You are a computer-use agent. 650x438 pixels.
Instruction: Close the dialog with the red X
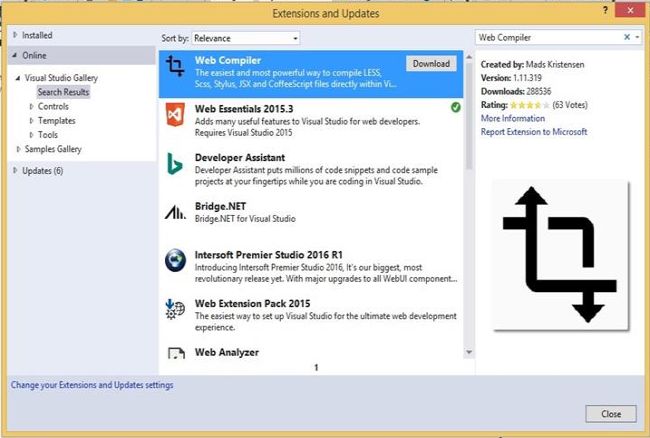pyautogui.click(x=630, y=10)
